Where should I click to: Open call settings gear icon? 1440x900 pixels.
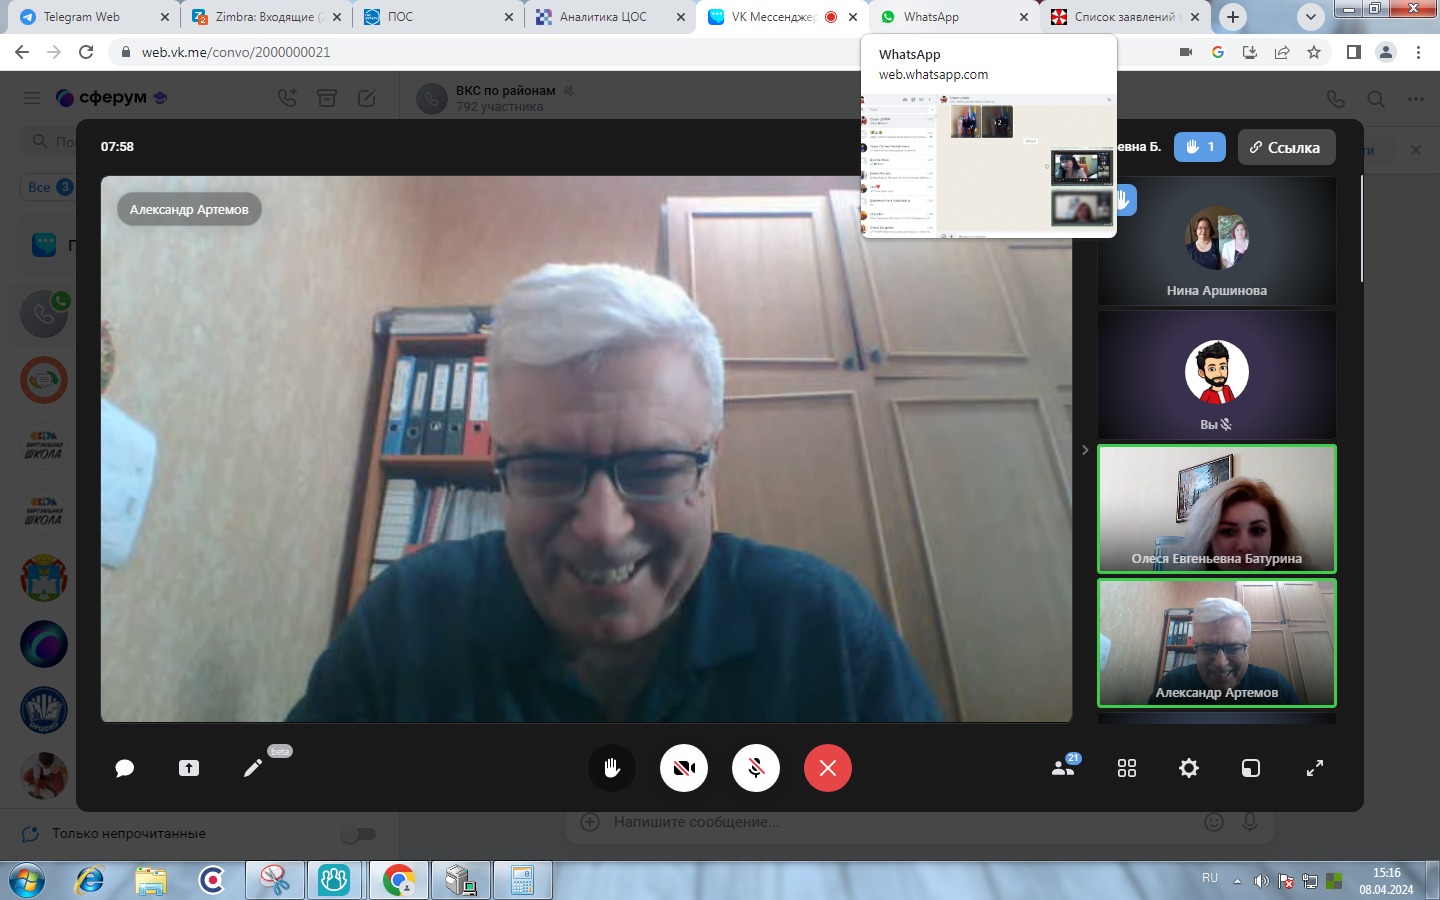(x=1189, y=768)
